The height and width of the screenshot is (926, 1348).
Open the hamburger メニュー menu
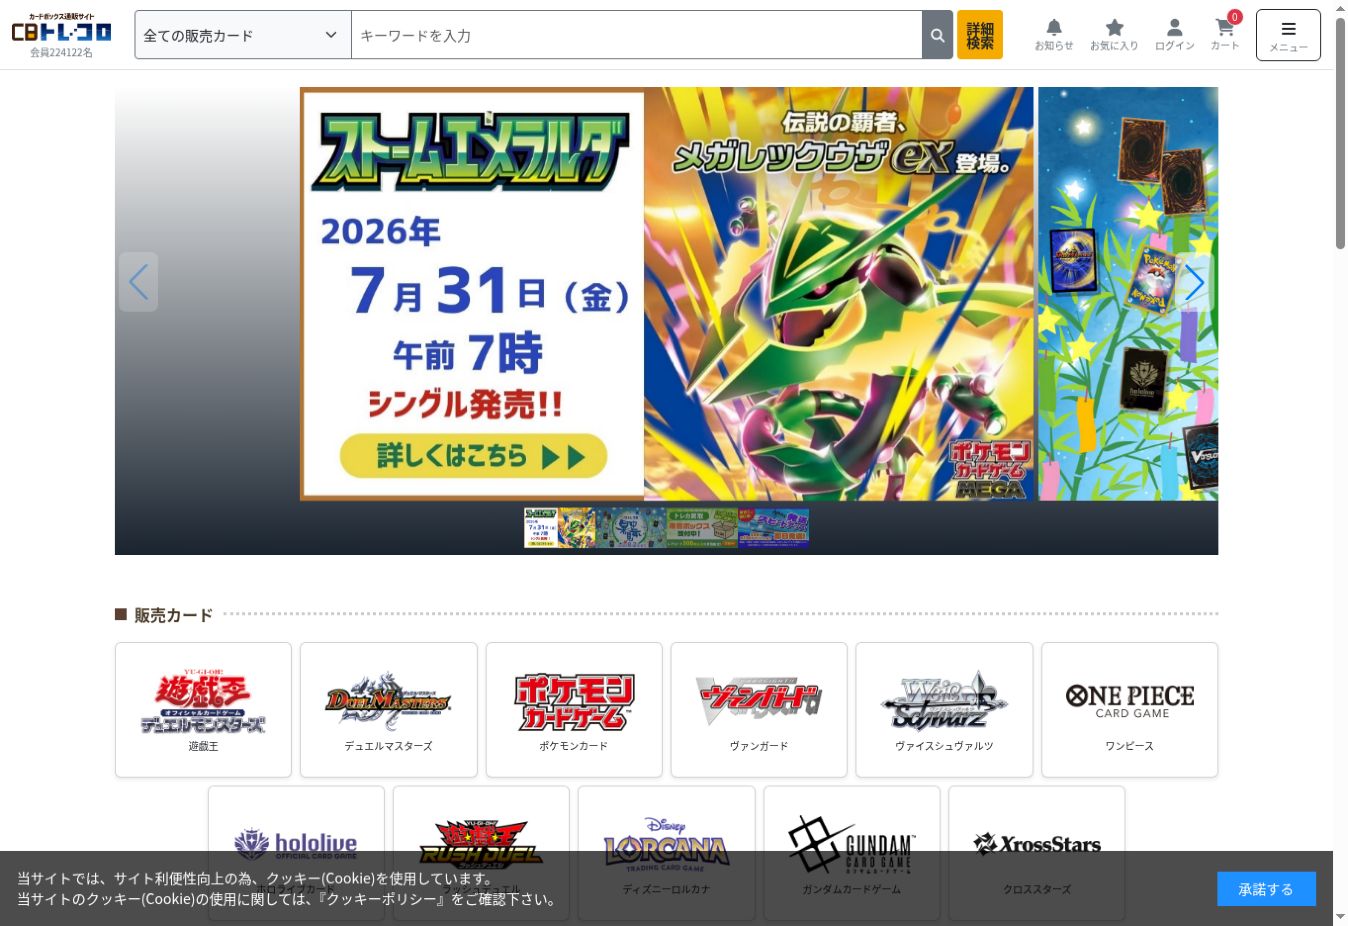coord(1288,35)
